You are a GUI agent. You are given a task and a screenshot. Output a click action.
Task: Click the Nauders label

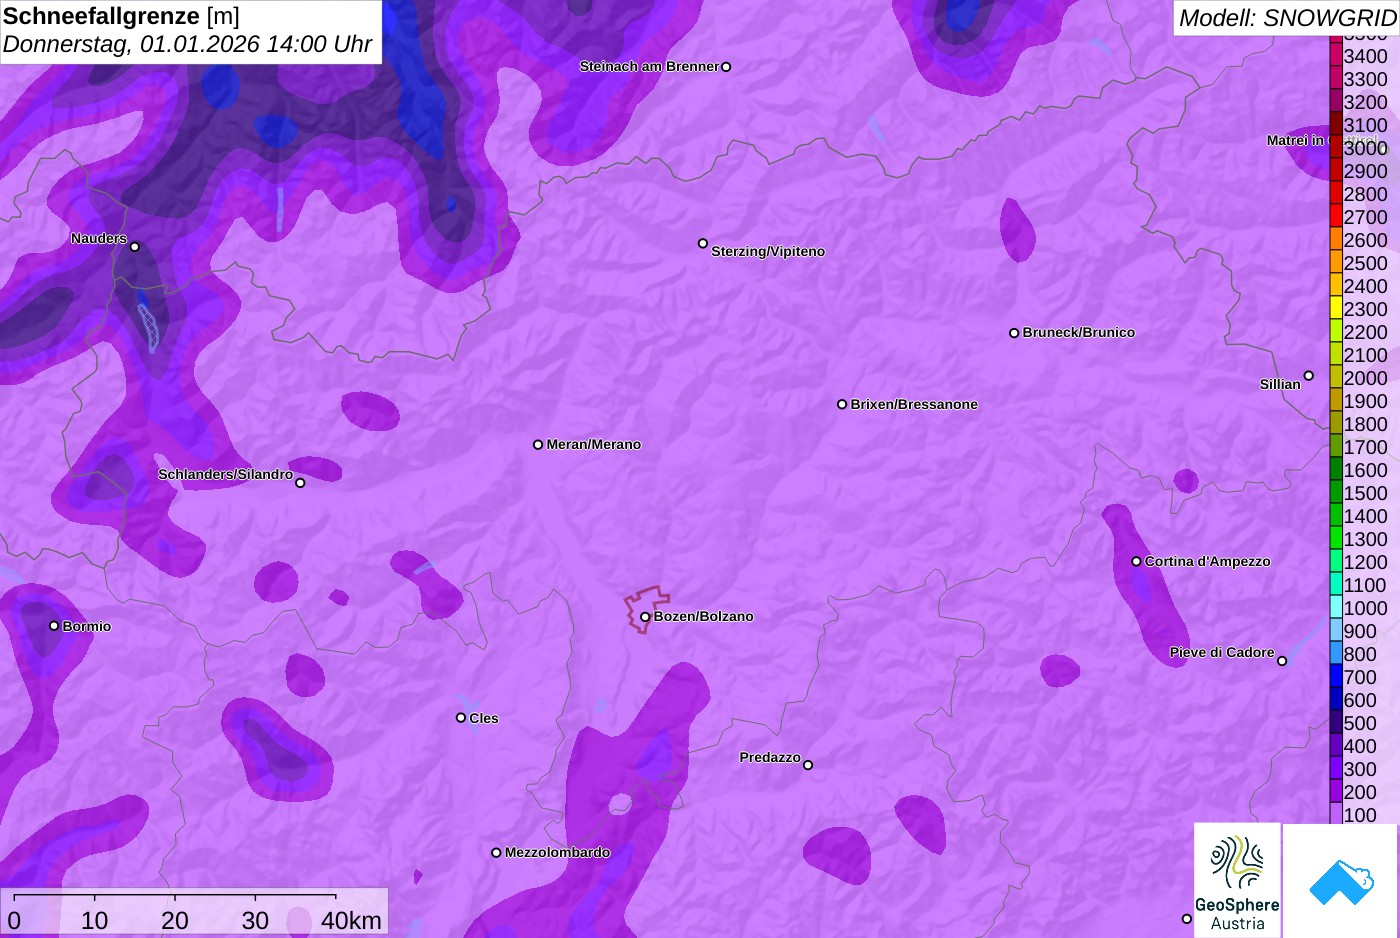[99, 238]
